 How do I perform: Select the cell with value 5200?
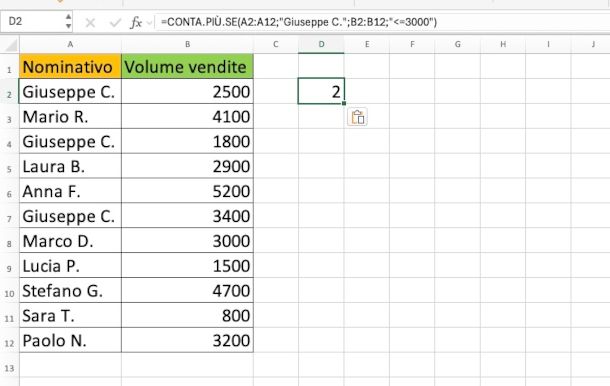pos(188,191)
